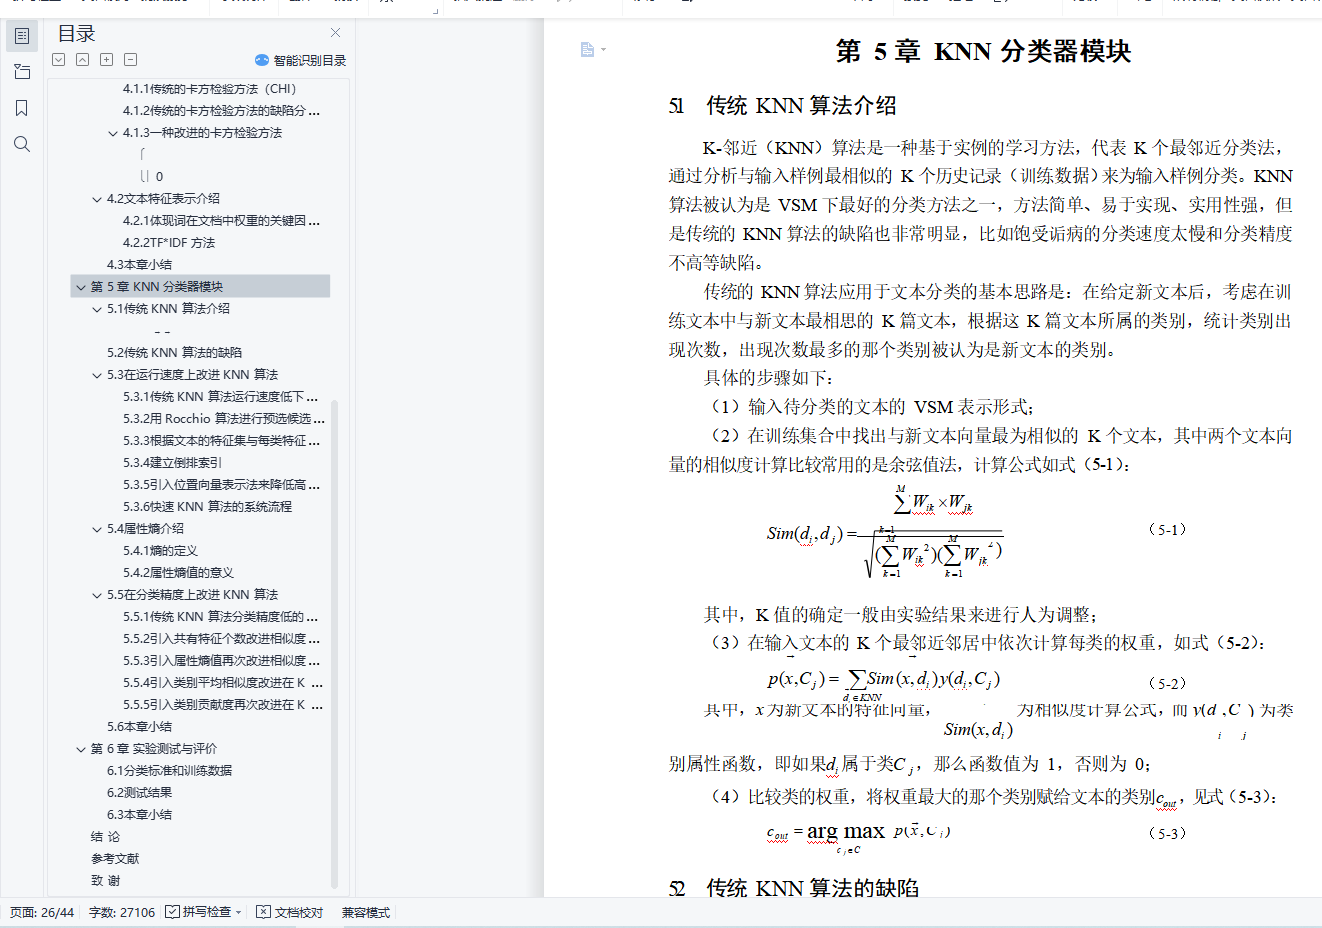Jump to 5.6本章小结 in outline
Viewport: 1322px width, 928px height.
[x=139, y=727]
